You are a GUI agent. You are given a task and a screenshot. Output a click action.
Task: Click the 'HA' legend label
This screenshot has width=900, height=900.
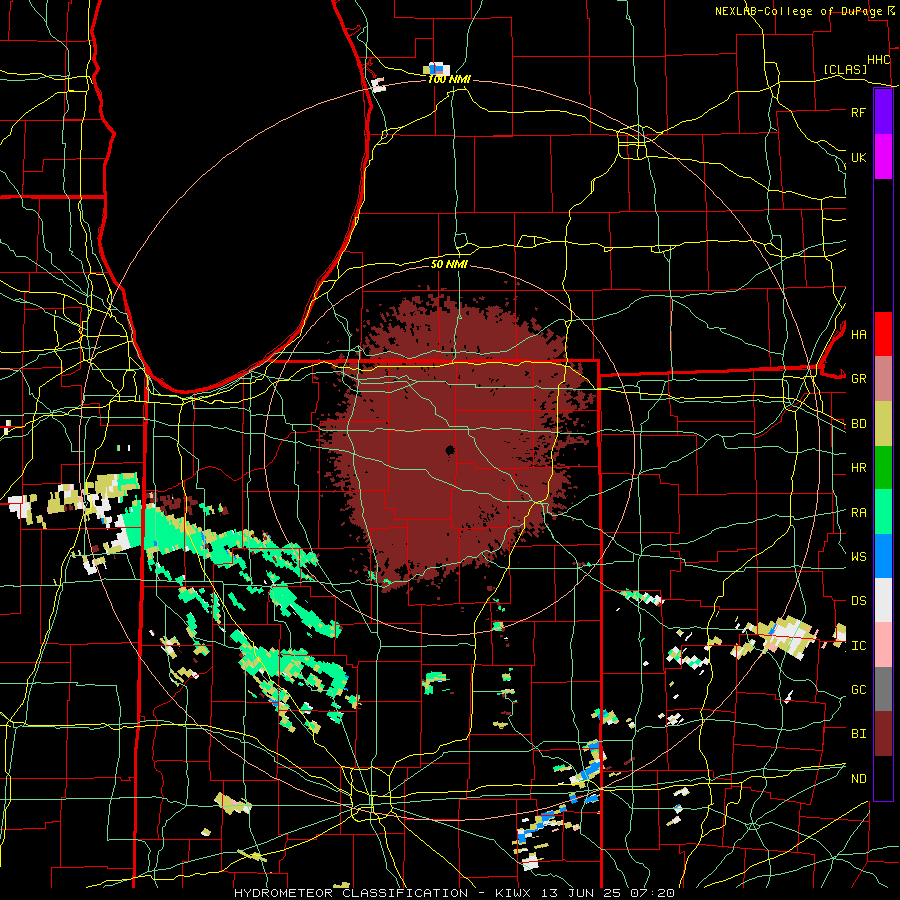(x=858, y=334)
